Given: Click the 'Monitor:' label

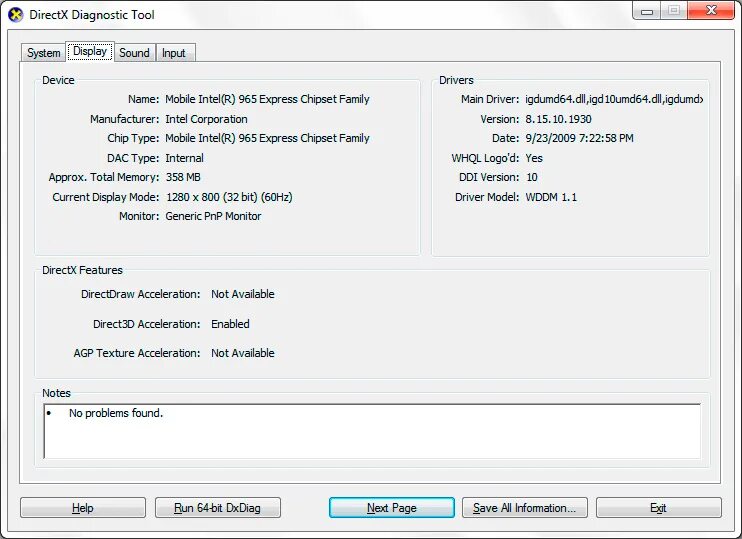Looking at the screenshot, I should tap(139, 216).
